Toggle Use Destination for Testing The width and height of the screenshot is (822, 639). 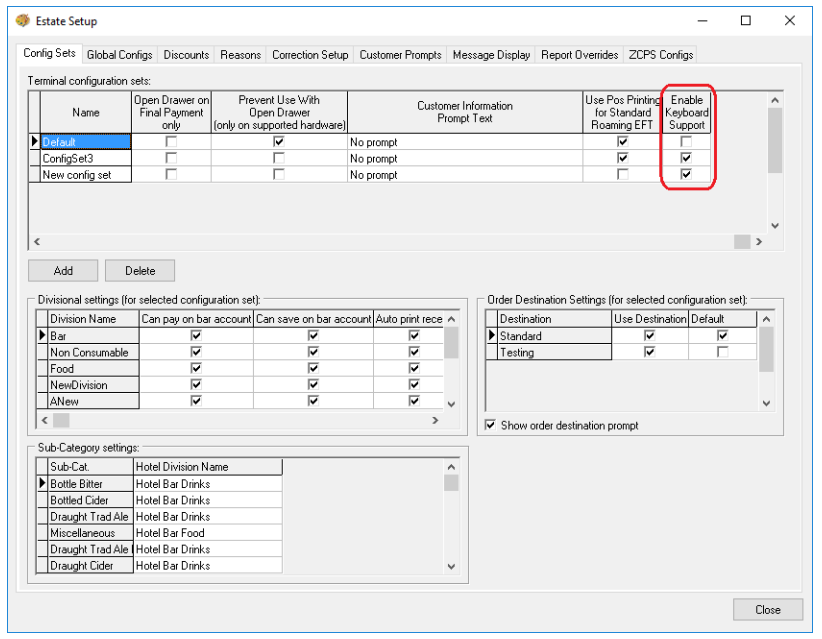point(650,352)
